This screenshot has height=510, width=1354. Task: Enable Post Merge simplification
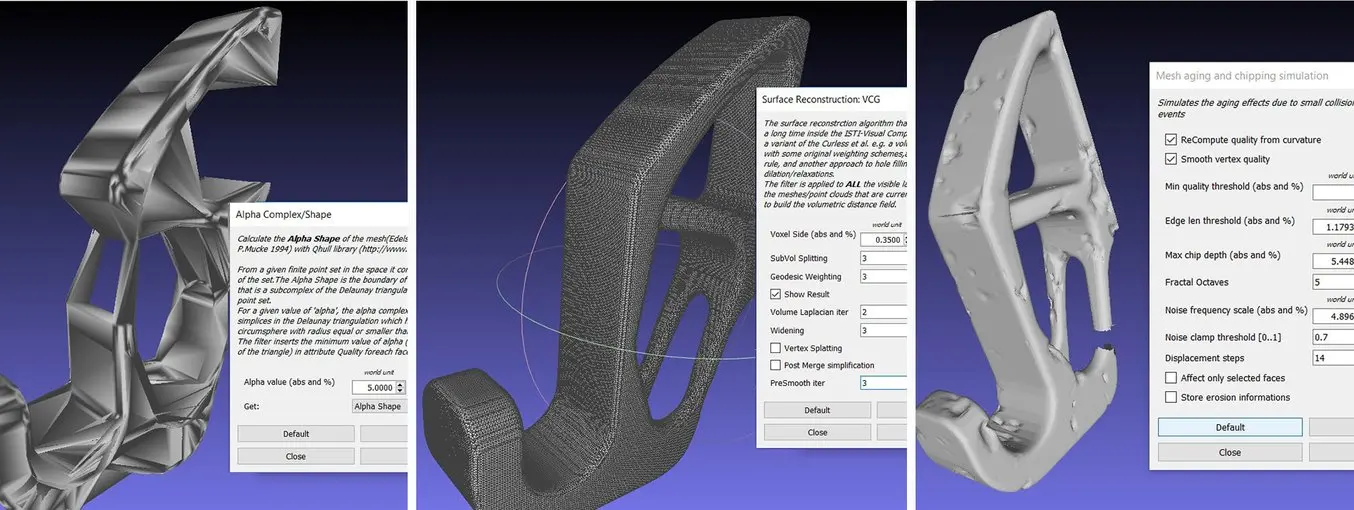[775, 366]
